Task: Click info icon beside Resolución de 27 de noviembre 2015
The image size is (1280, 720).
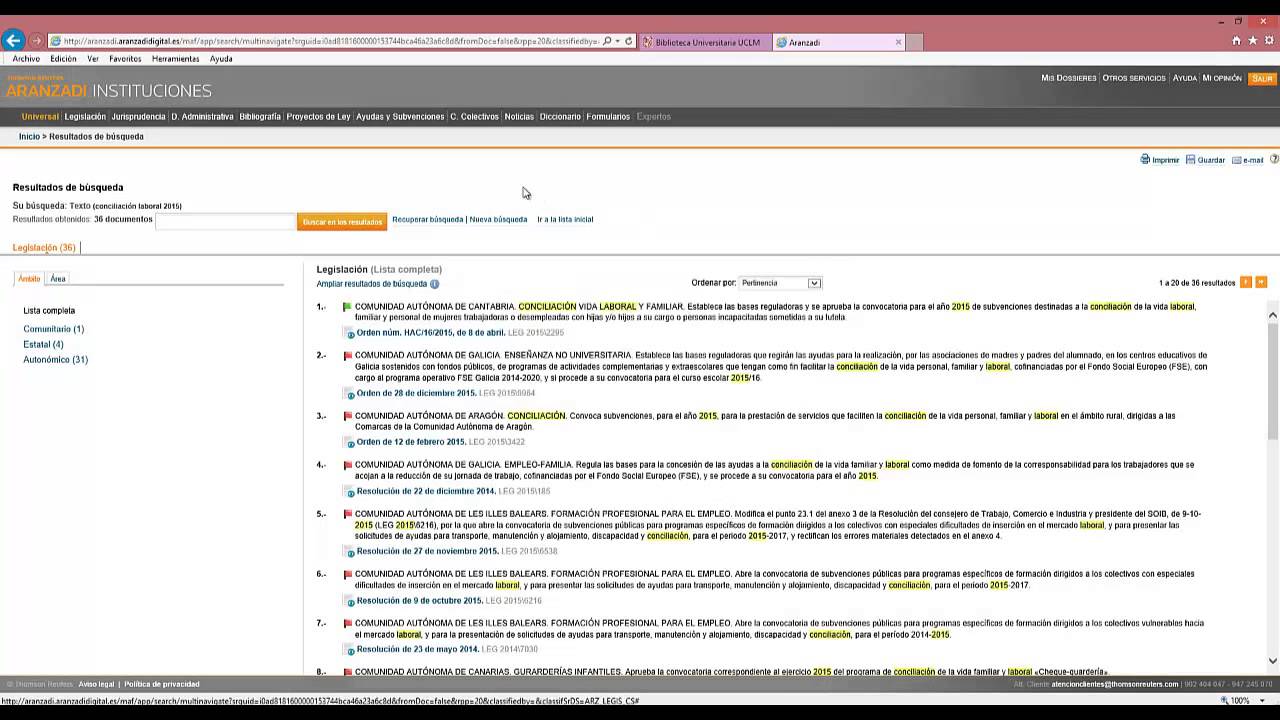Action: tap(351, 552)
